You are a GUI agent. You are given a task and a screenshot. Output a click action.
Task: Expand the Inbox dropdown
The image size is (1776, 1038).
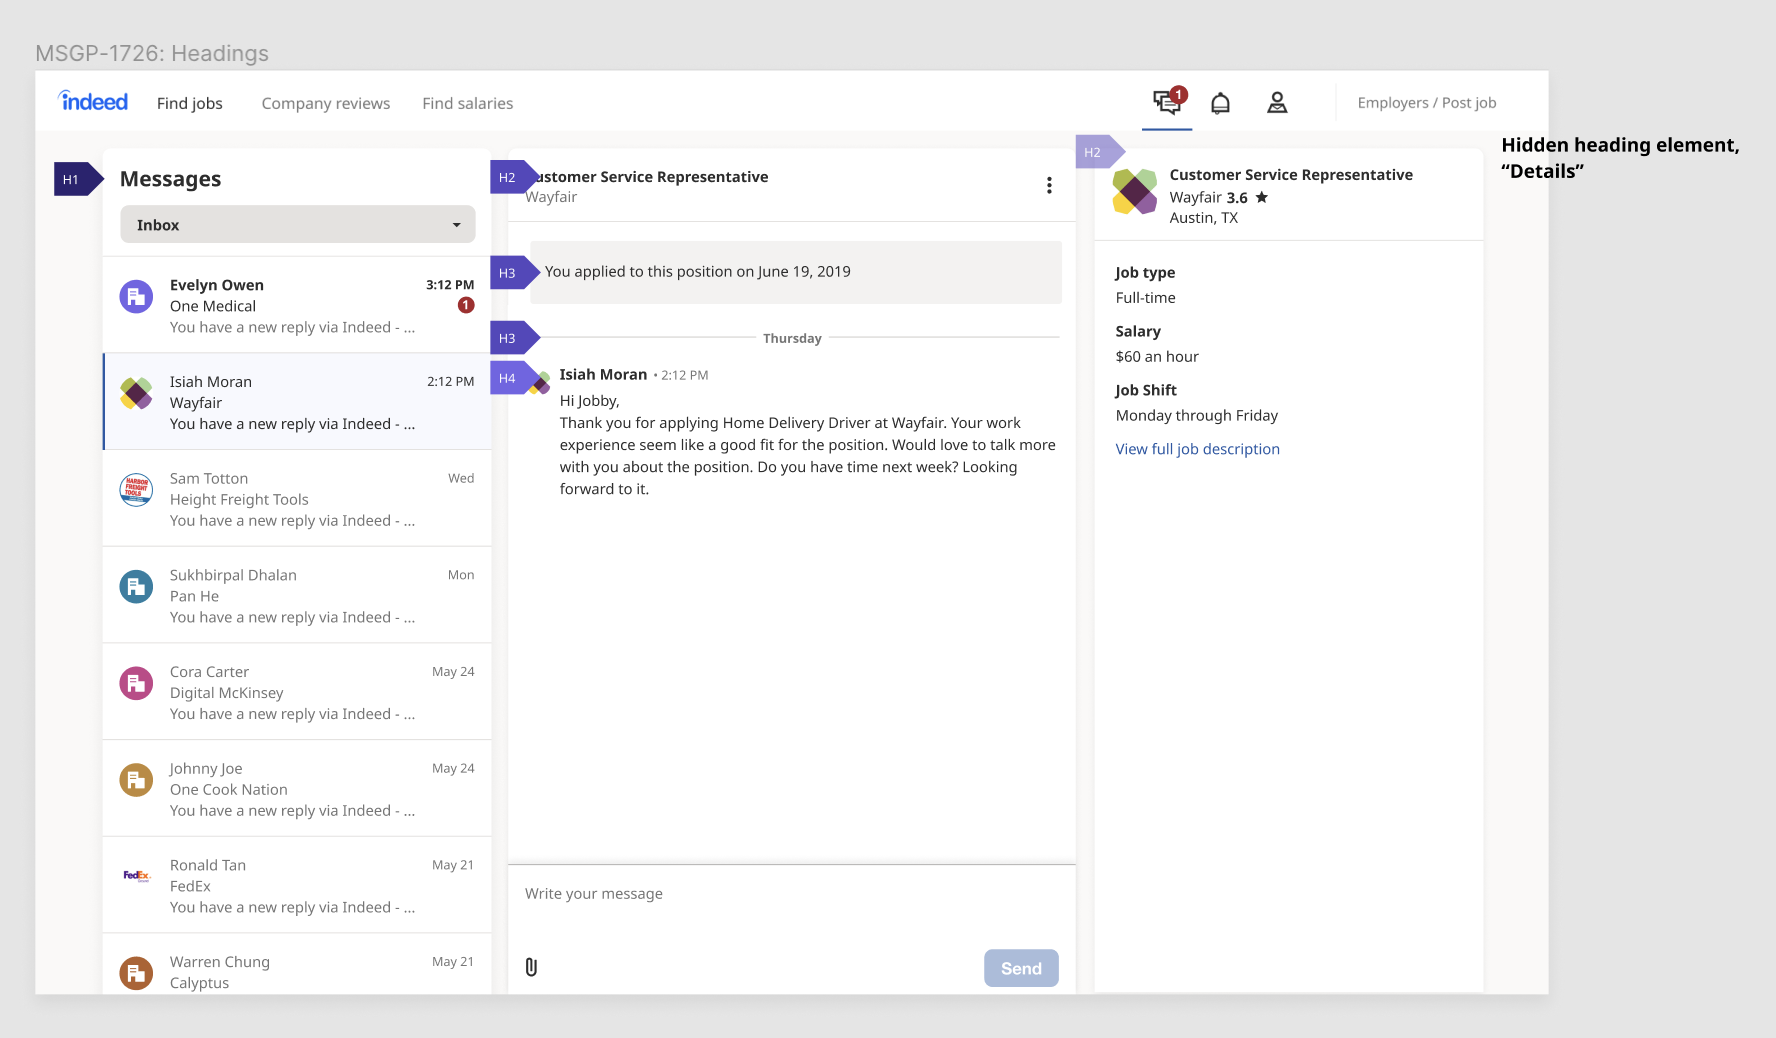coord(298,224)
